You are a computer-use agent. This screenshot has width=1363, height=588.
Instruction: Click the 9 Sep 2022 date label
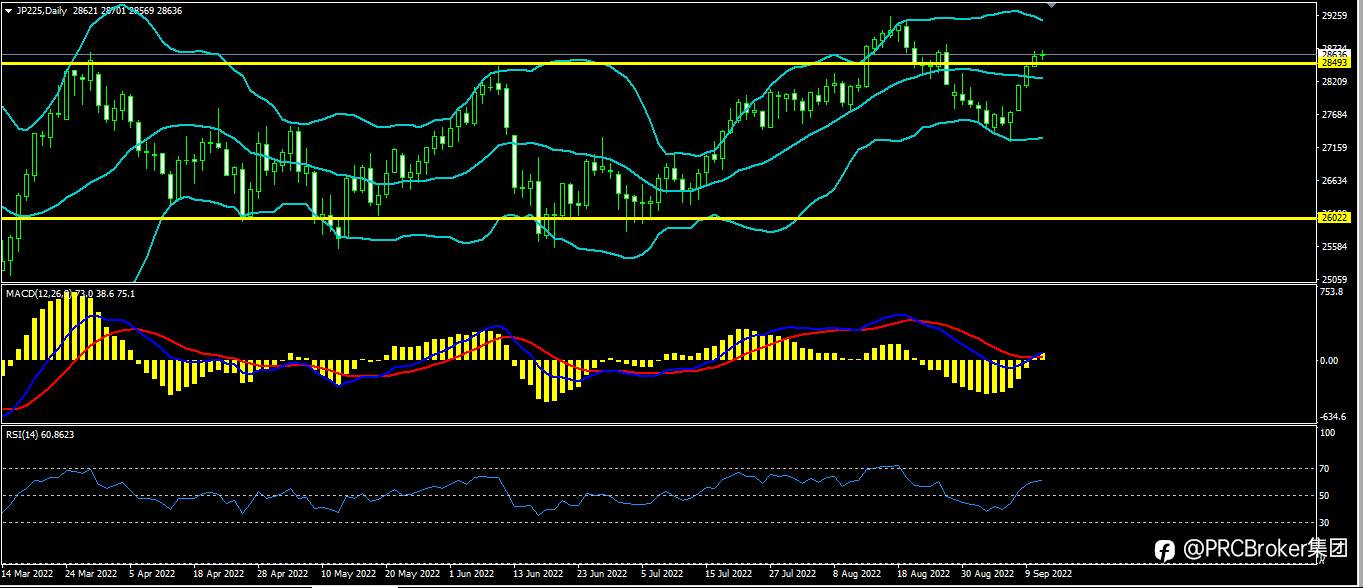[1048, 575]
